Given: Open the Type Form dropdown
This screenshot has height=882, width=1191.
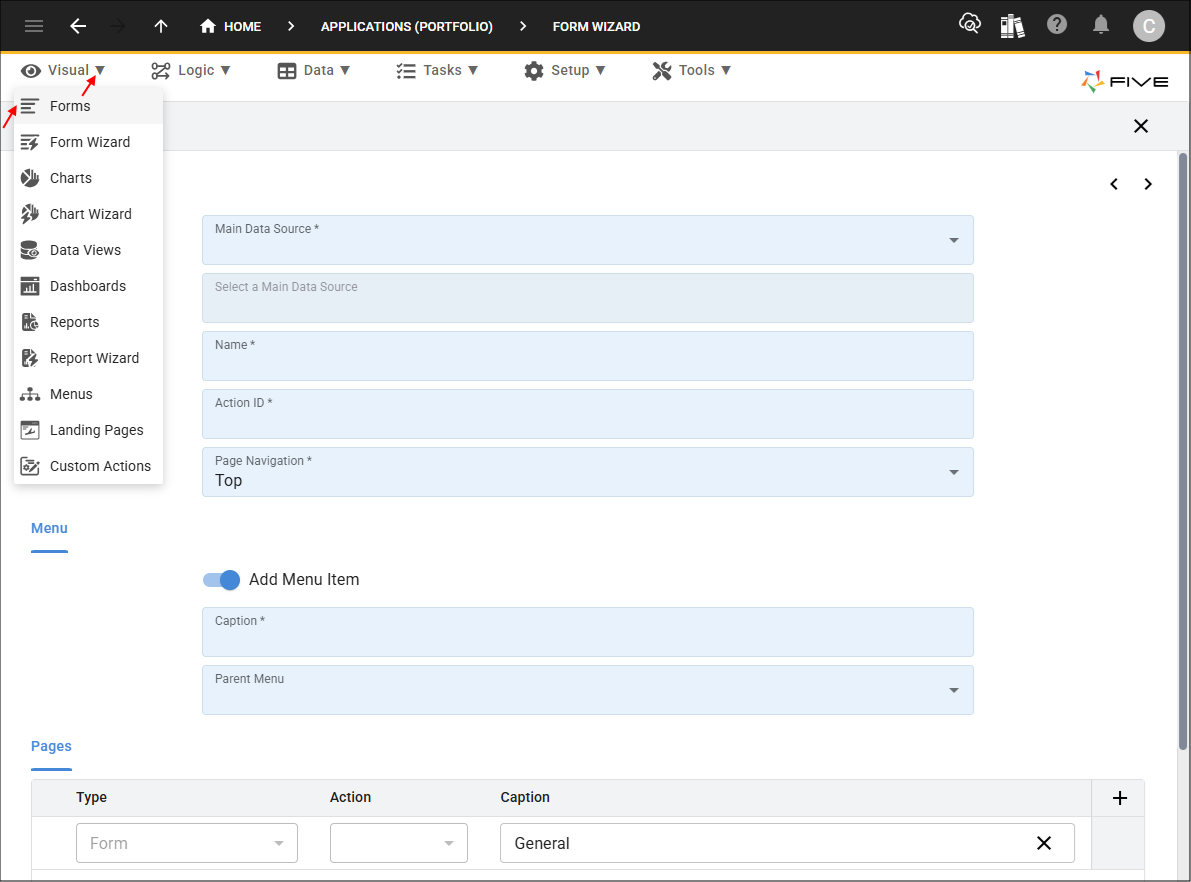Looking at the screenshot, I should 187,842.
